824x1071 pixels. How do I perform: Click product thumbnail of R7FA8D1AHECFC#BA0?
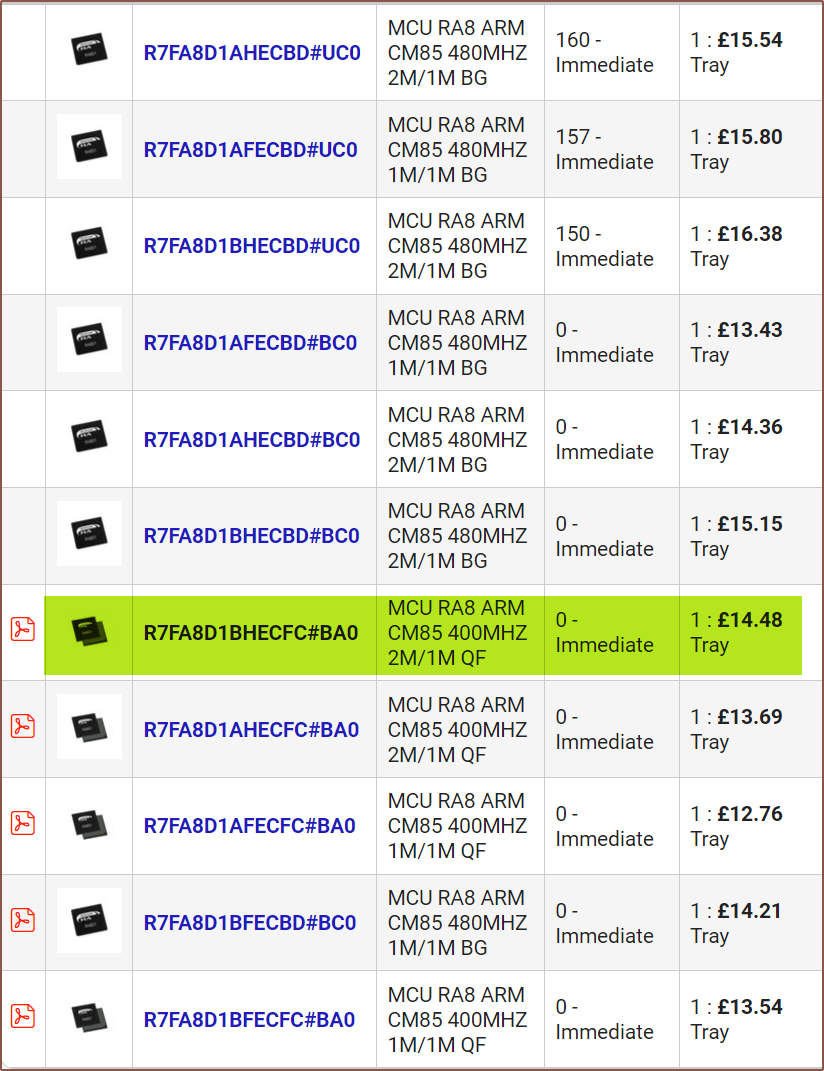click(x=89, y=727)
